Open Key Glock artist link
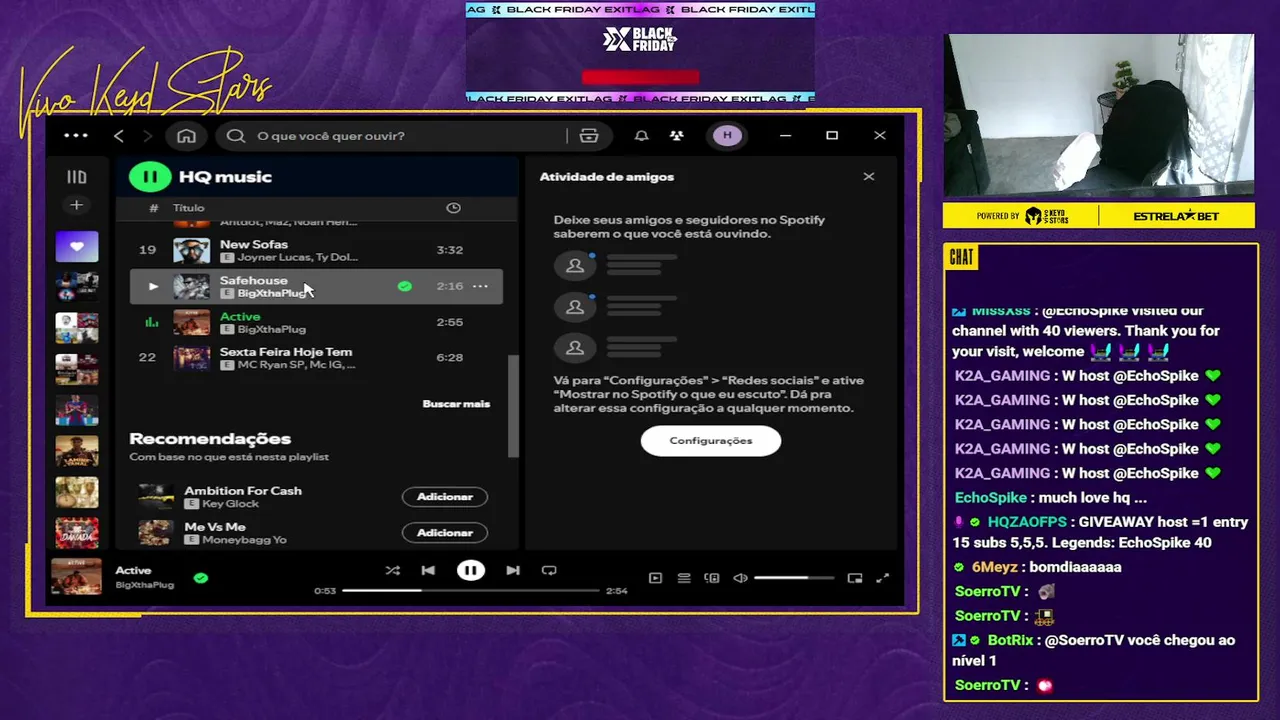The width and height of the screenshot is (1280, 720). 230,504
